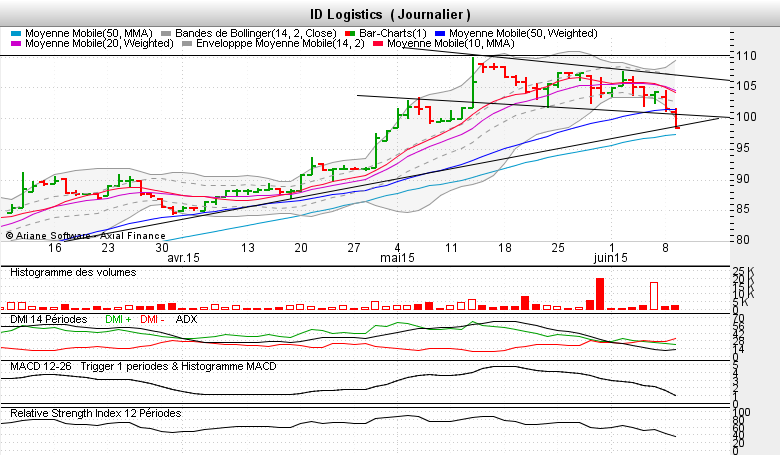The height and width of the screenshot is (455, 780).
Task: Click the DMI 14 Périodes label
Action: click(49, 319)
